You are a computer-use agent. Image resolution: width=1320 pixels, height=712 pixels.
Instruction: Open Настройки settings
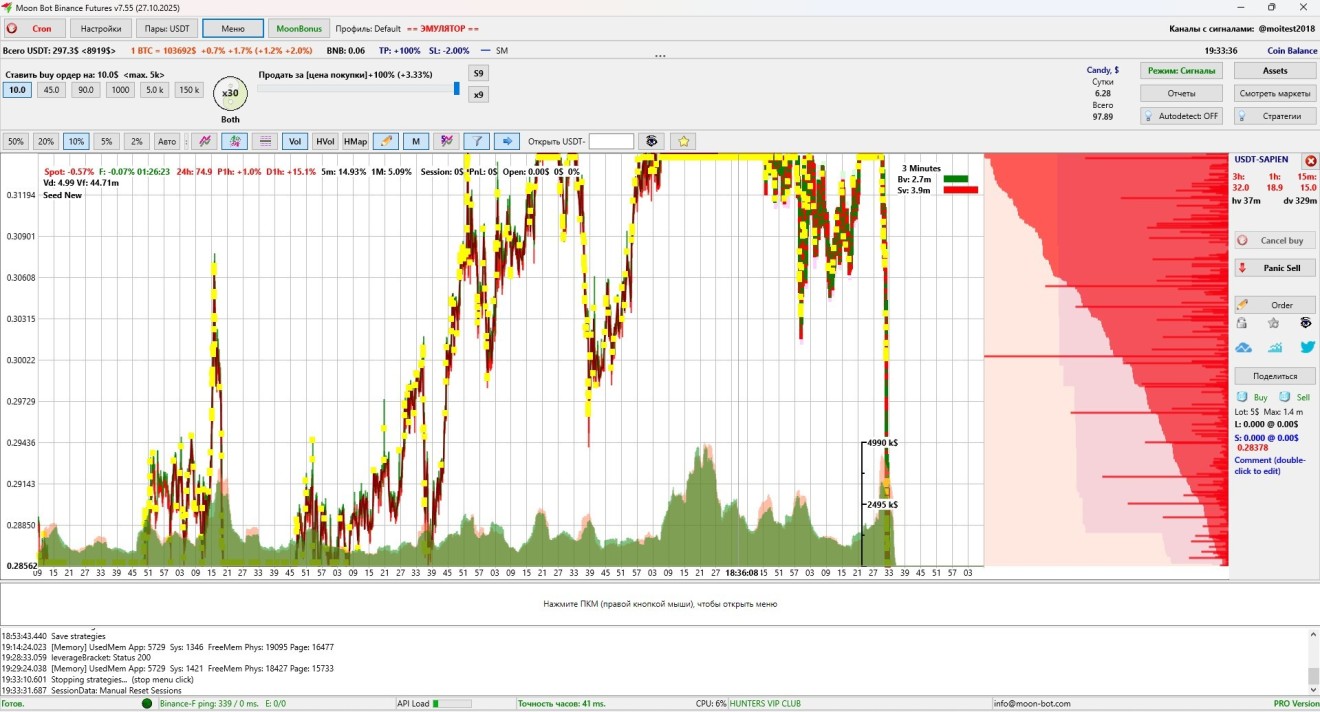tap(101, 28)
